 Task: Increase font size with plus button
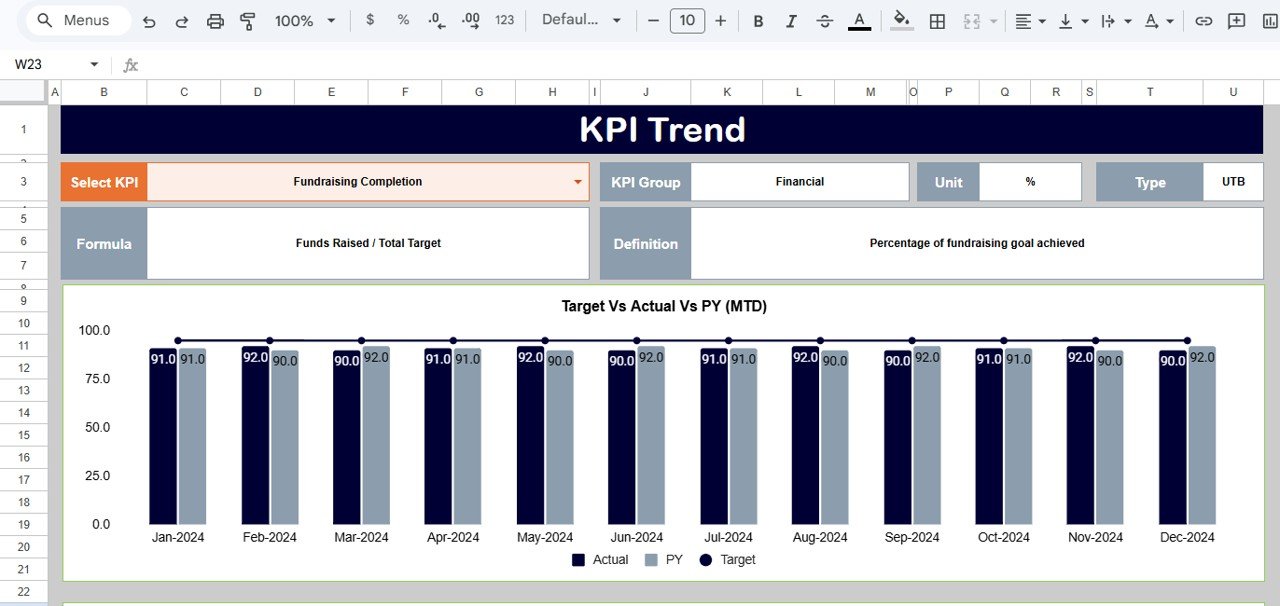[x=720, y=20]
